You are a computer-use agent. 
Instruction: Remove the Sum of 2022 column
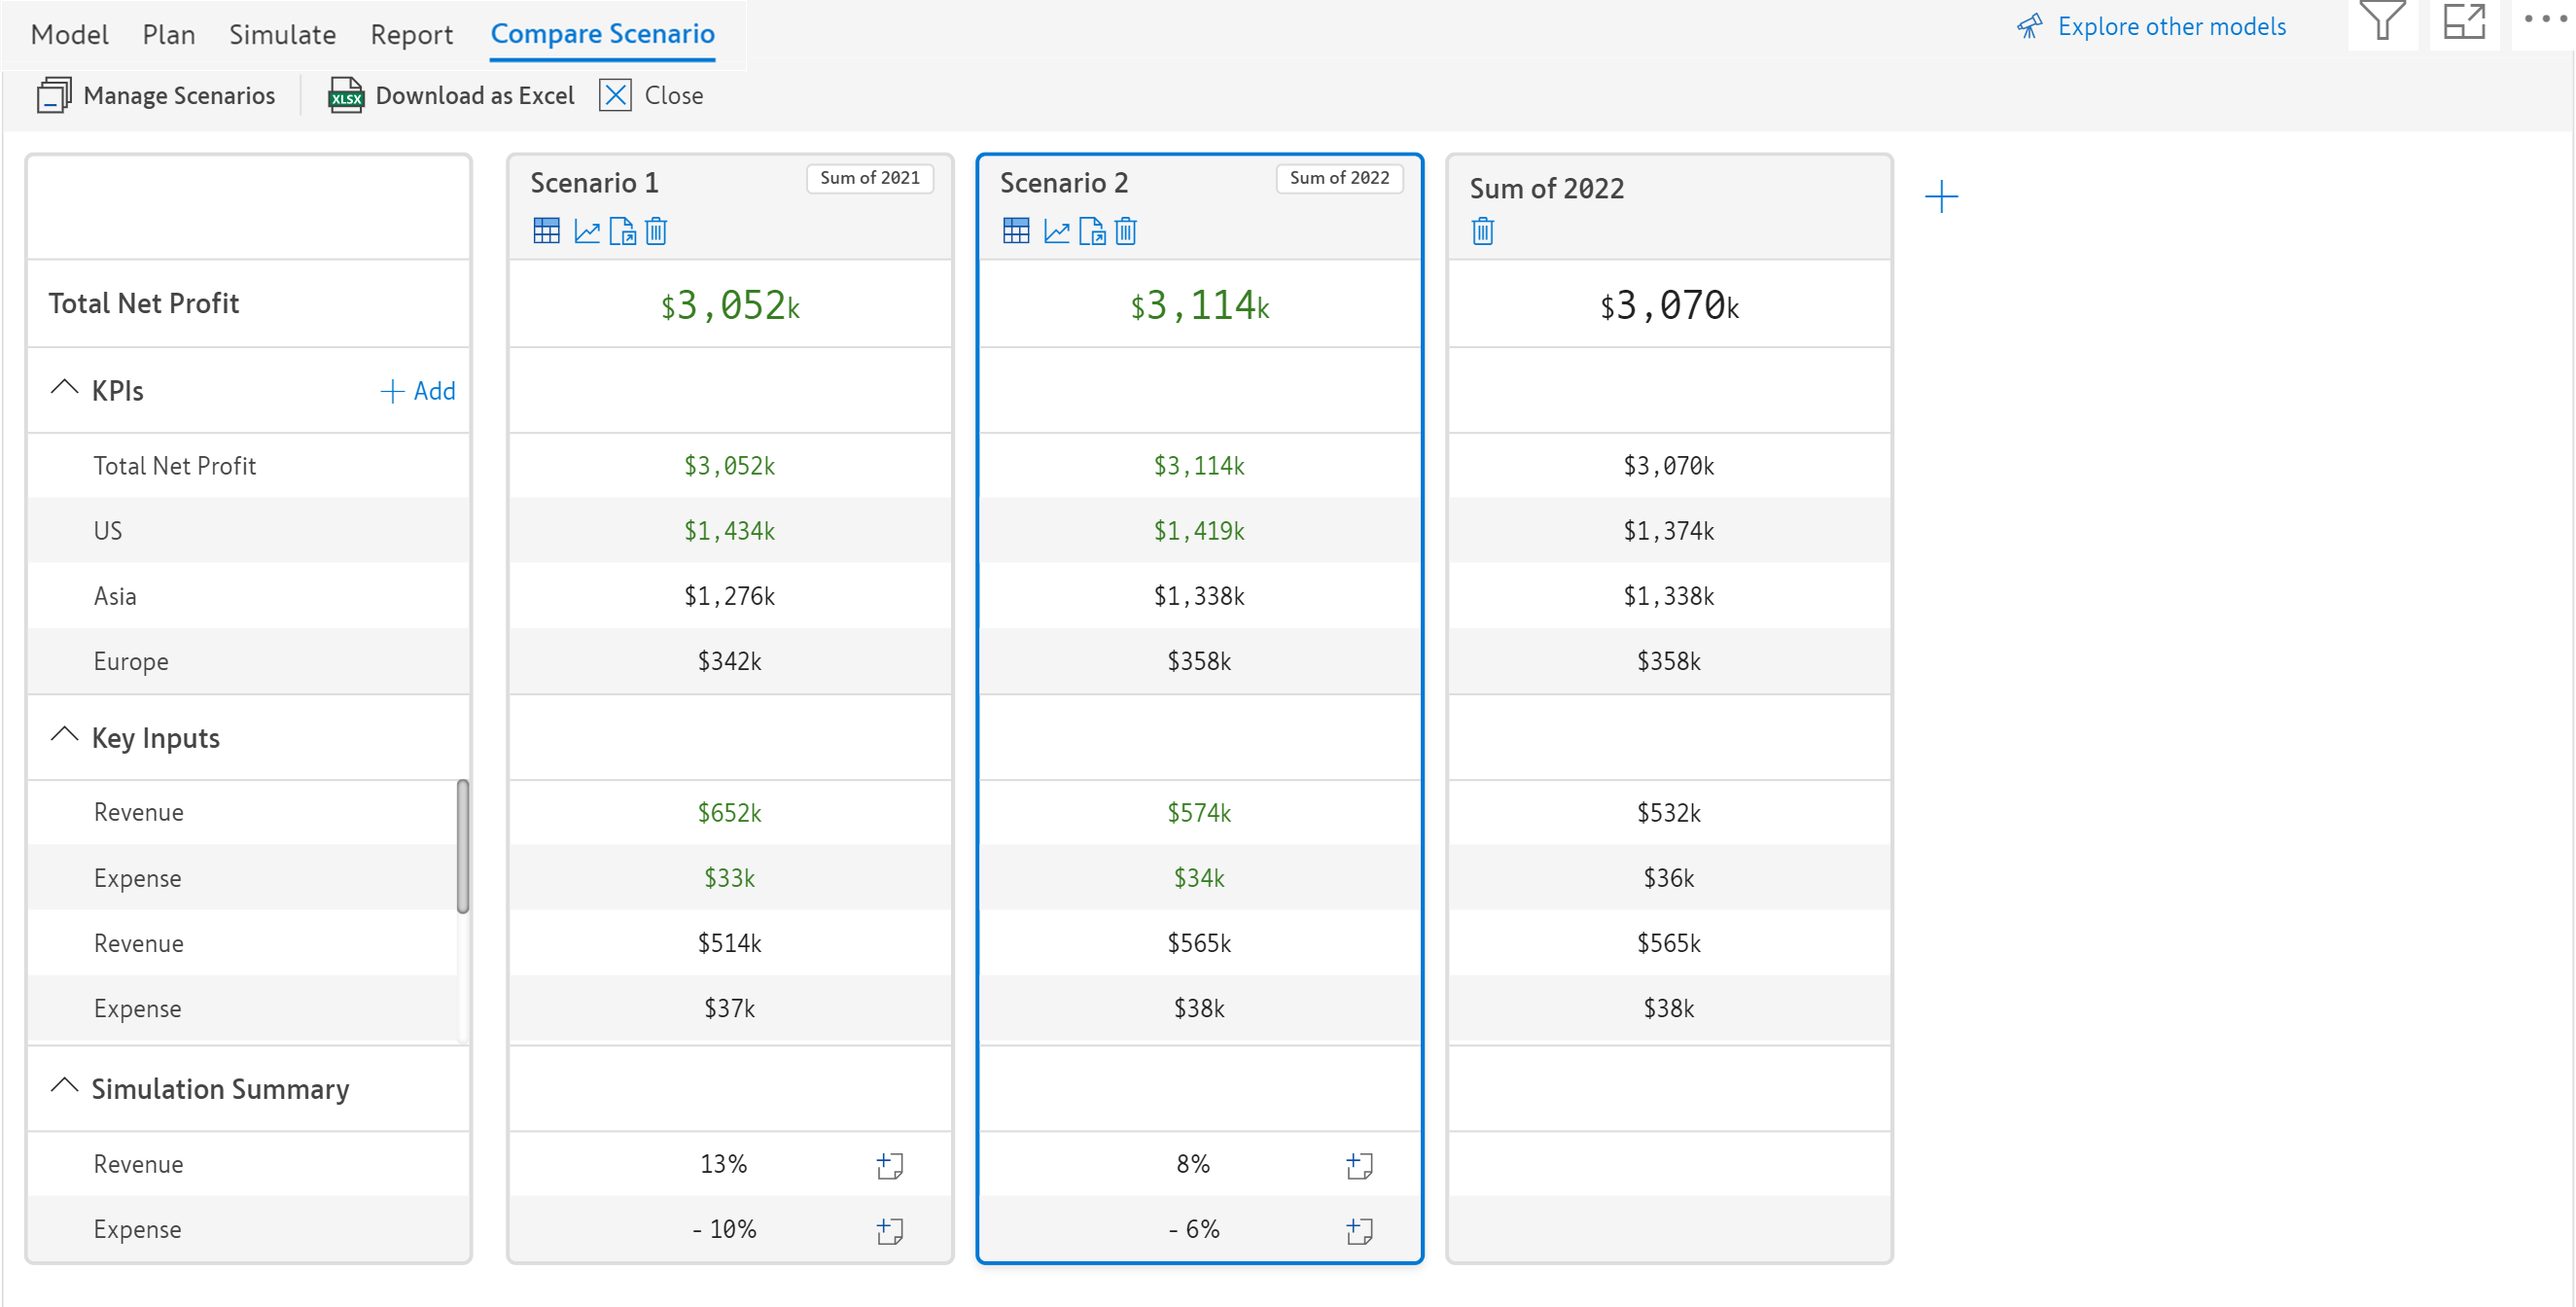click(x=1483, y=231)
